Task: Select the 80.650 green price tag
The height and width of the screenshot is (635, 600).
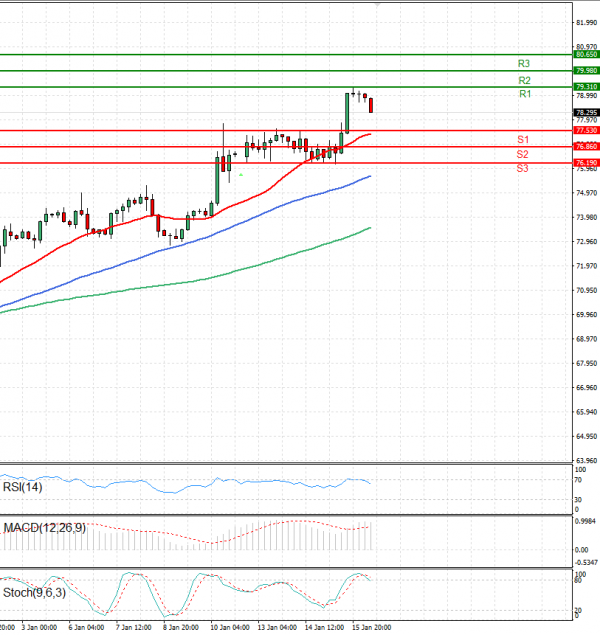Action: pos(586,55)
